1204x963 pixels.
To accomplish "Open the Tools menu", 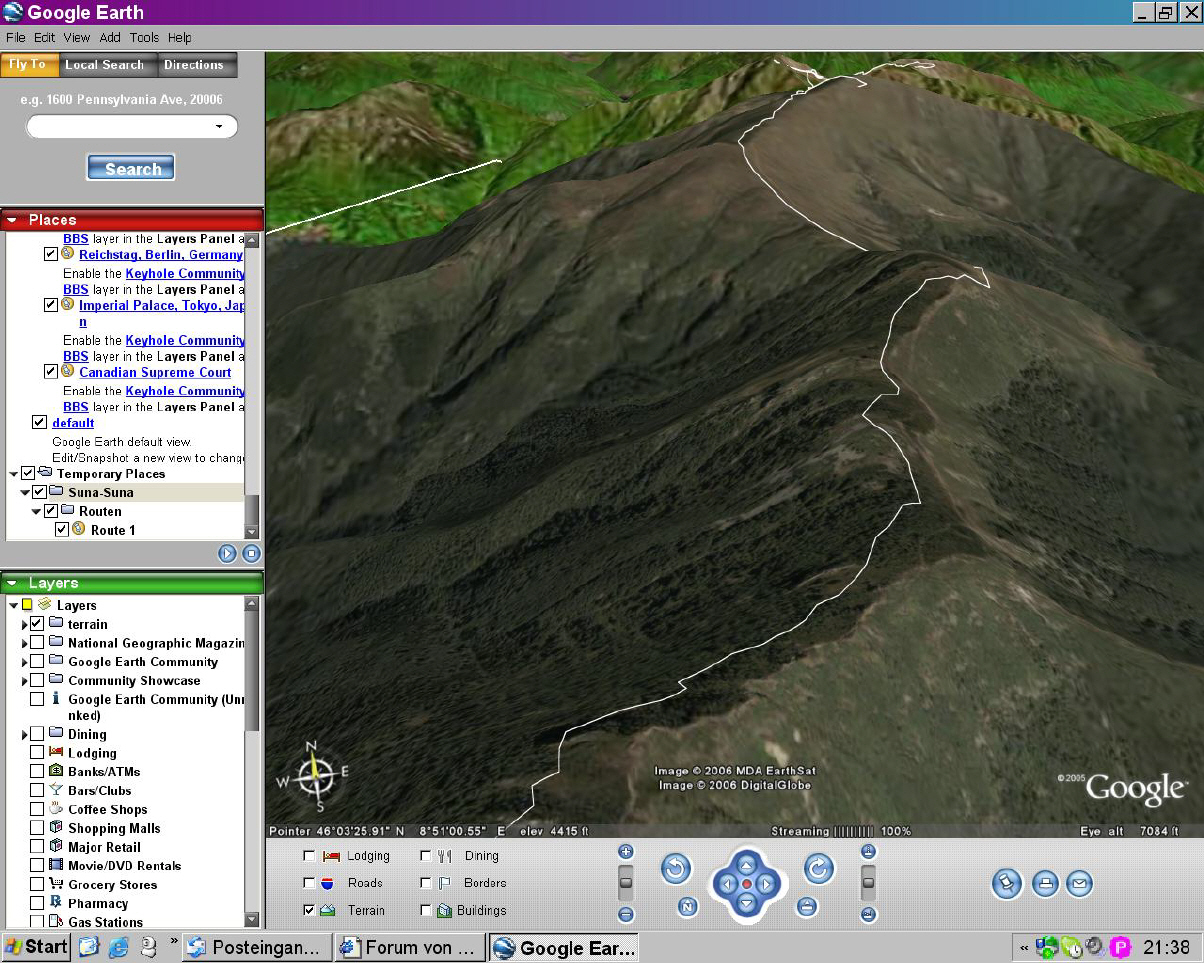I will [x=144, y=37].
